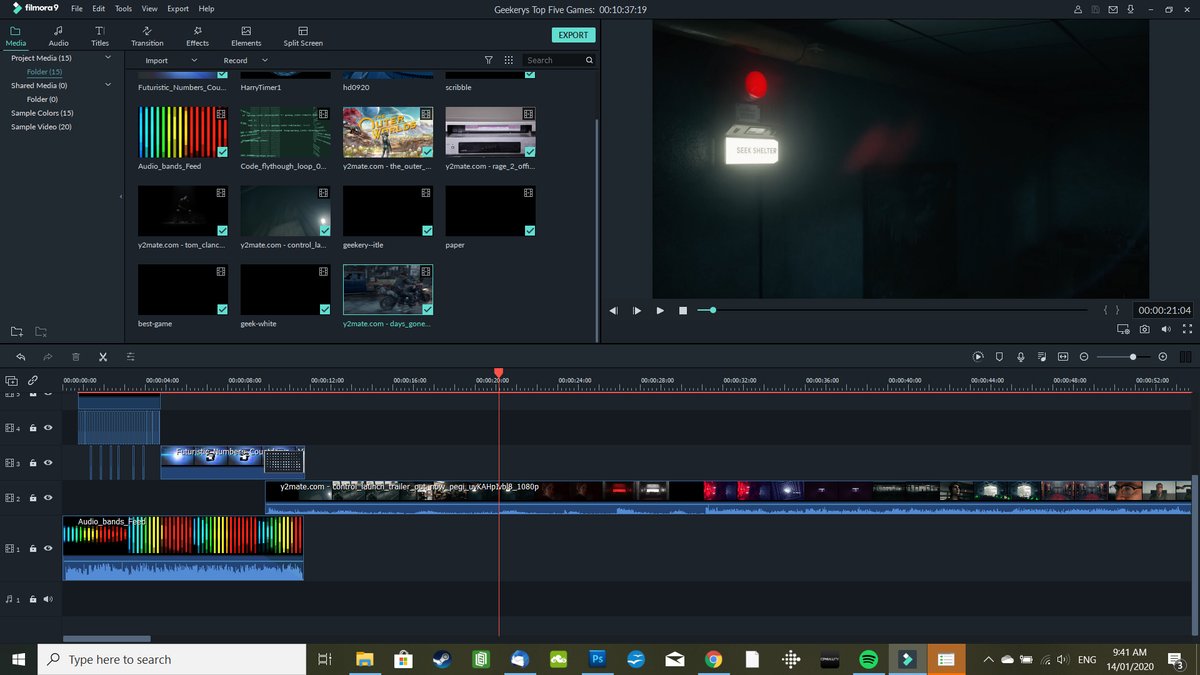Viewport: 1200px width, 675px height.
Task: Click the preview volume speaker icon
Action: click(1166, 329)
